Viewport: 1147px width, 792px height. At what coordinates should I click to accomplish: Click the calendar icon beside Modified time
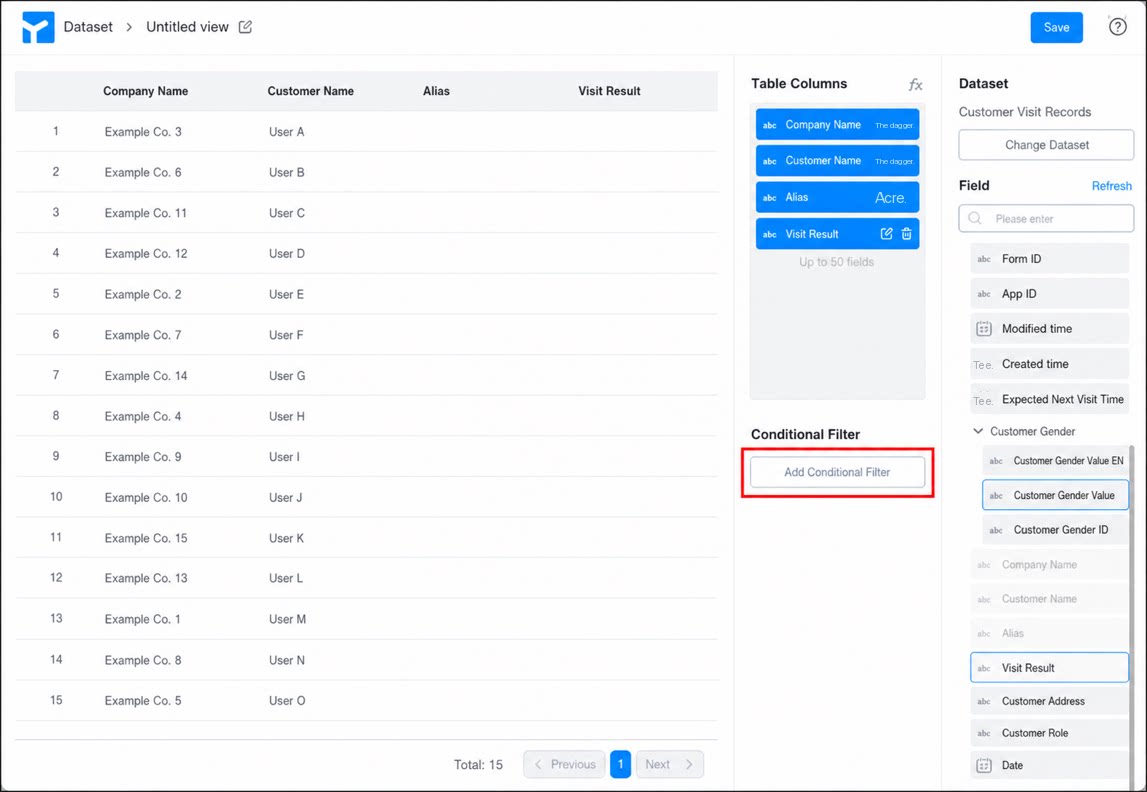pyautogui.click(x=984, y=329)
